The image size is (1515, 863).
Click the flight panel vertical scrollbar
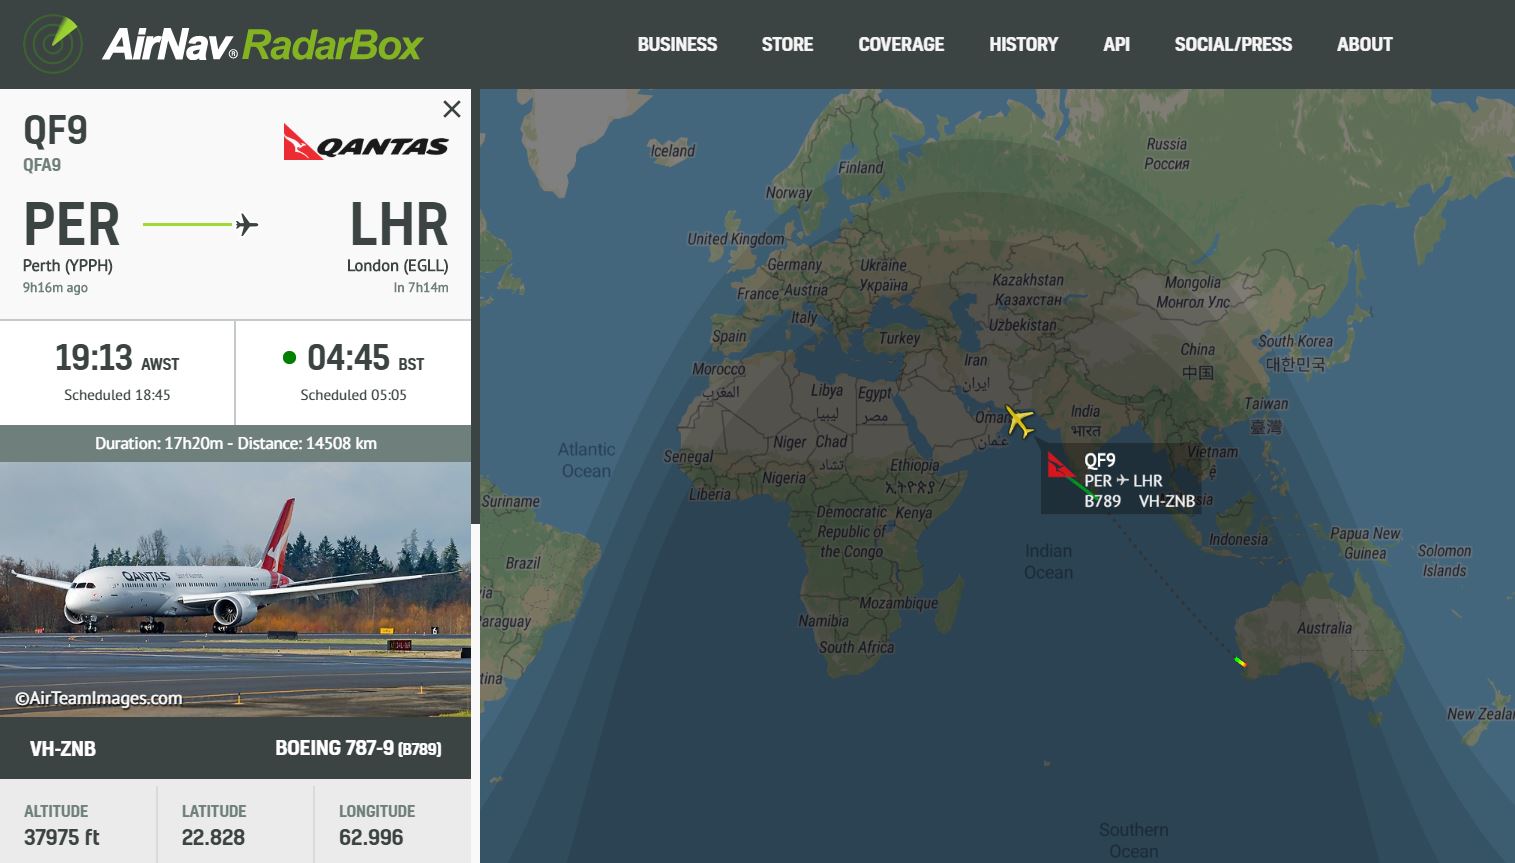(475, 306)
